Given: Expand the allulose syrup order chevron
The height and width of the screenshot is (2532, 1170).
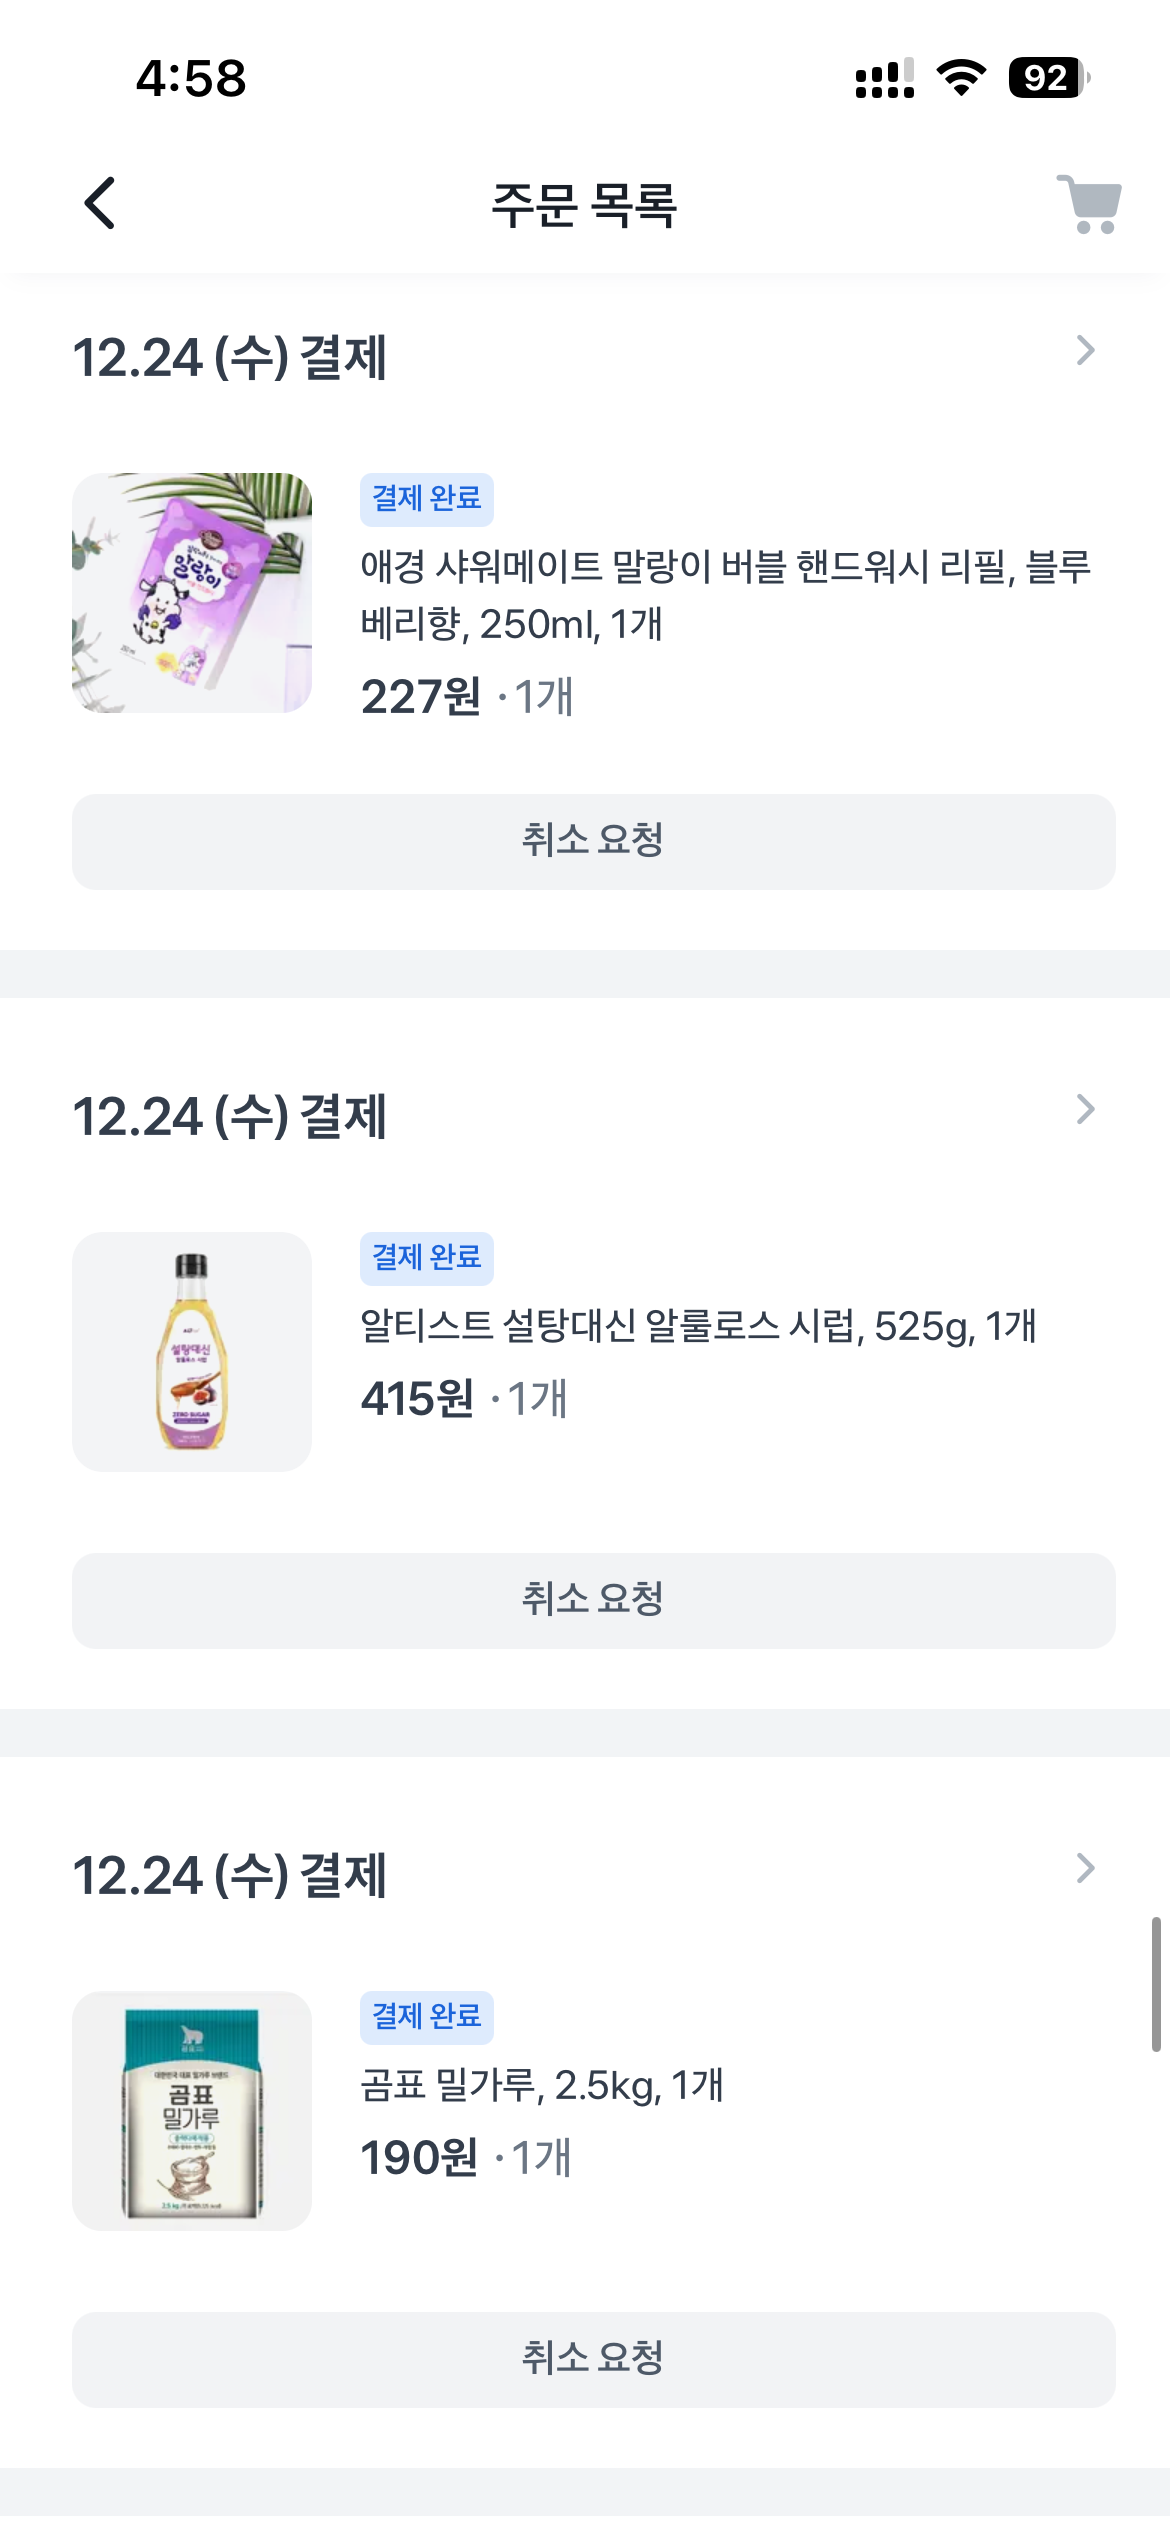Looking at the screenshot, I should click(x=1085, y=1110).
